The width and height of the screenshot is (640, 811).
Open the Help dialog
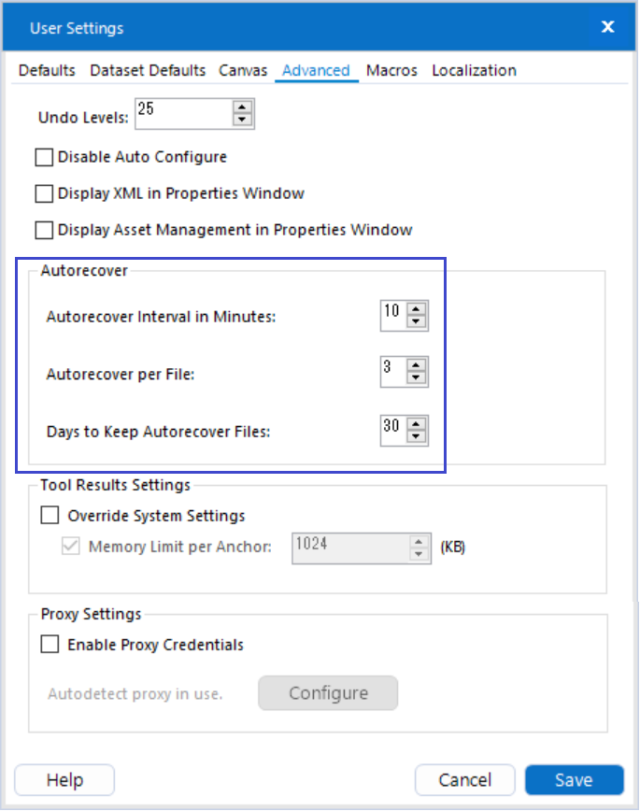pos(63,780)
